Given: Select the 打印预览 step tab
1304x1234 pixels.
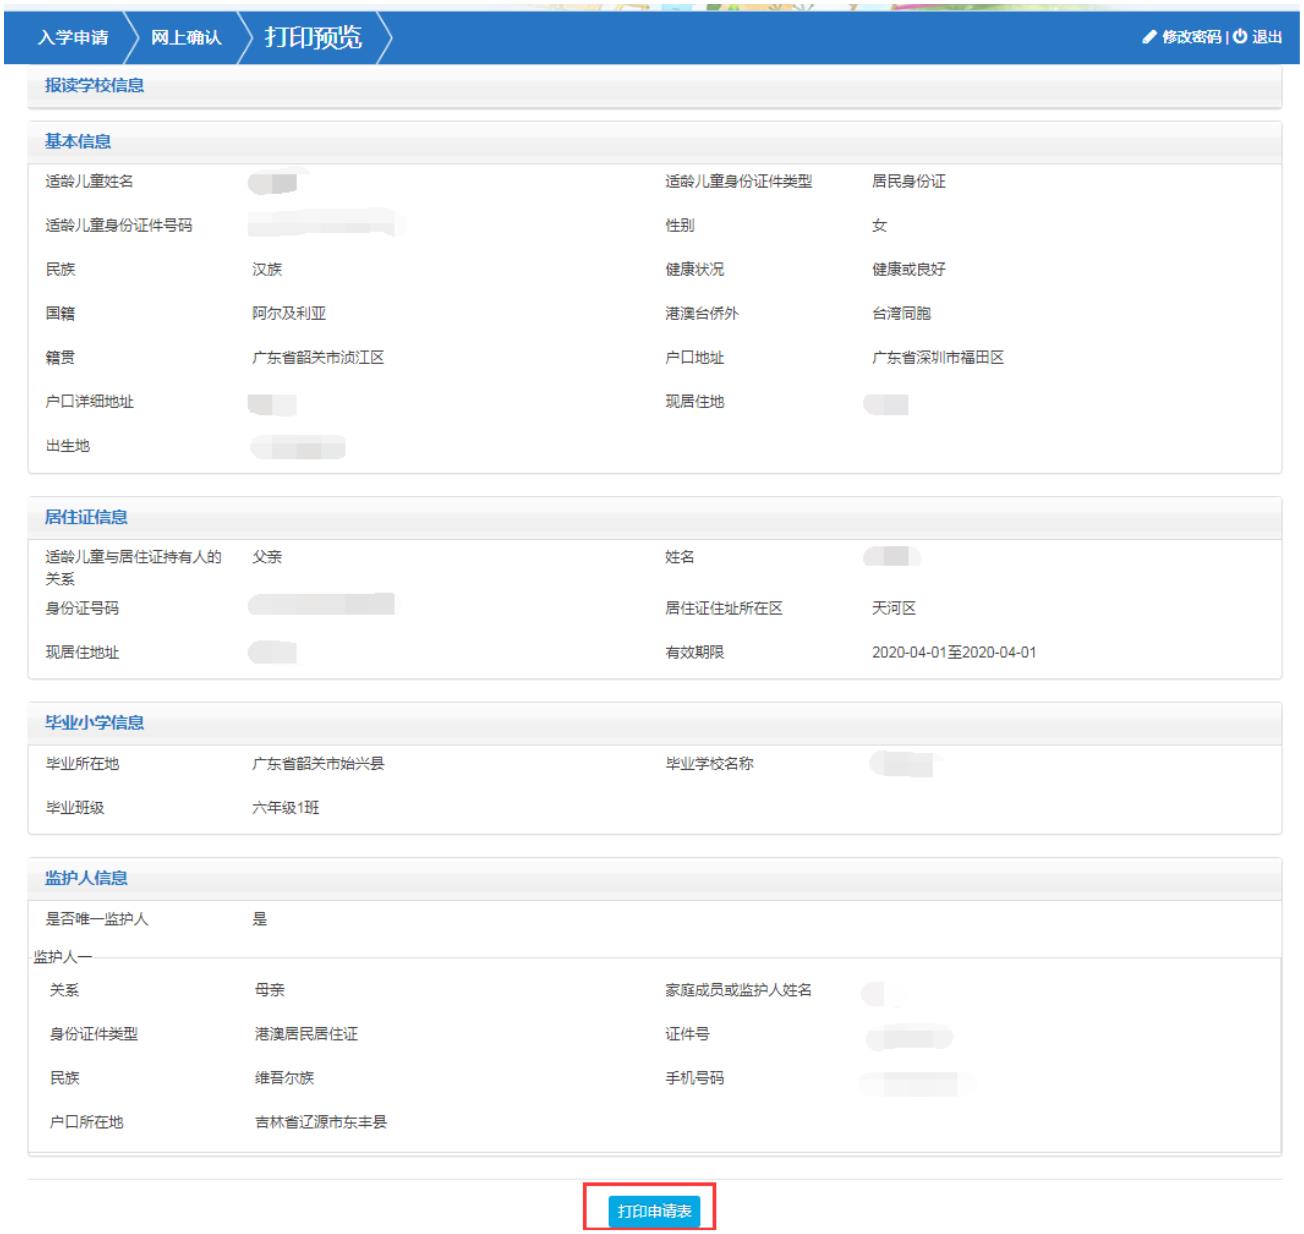Looking at the screenshot, I should pyautogui.click(x=313, y=38).
